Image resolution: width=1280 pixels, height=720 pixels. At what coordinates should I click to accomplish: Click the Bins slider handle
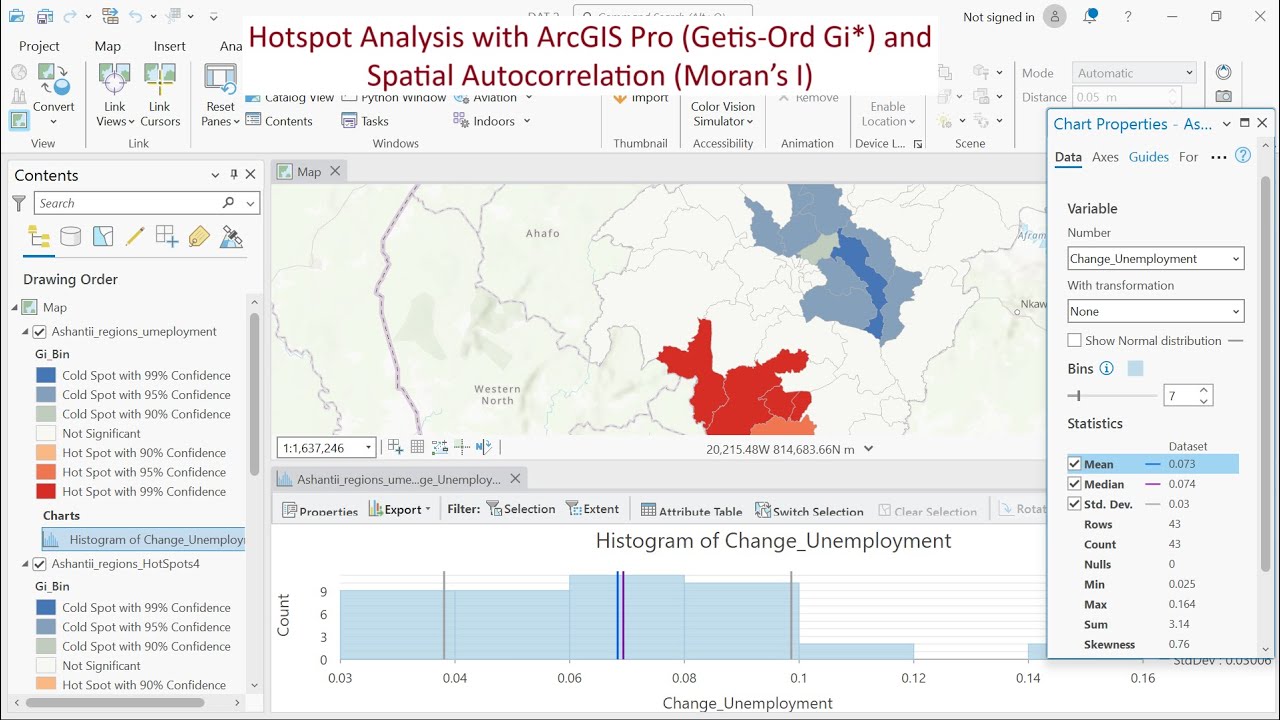(x=1078, y=396)
